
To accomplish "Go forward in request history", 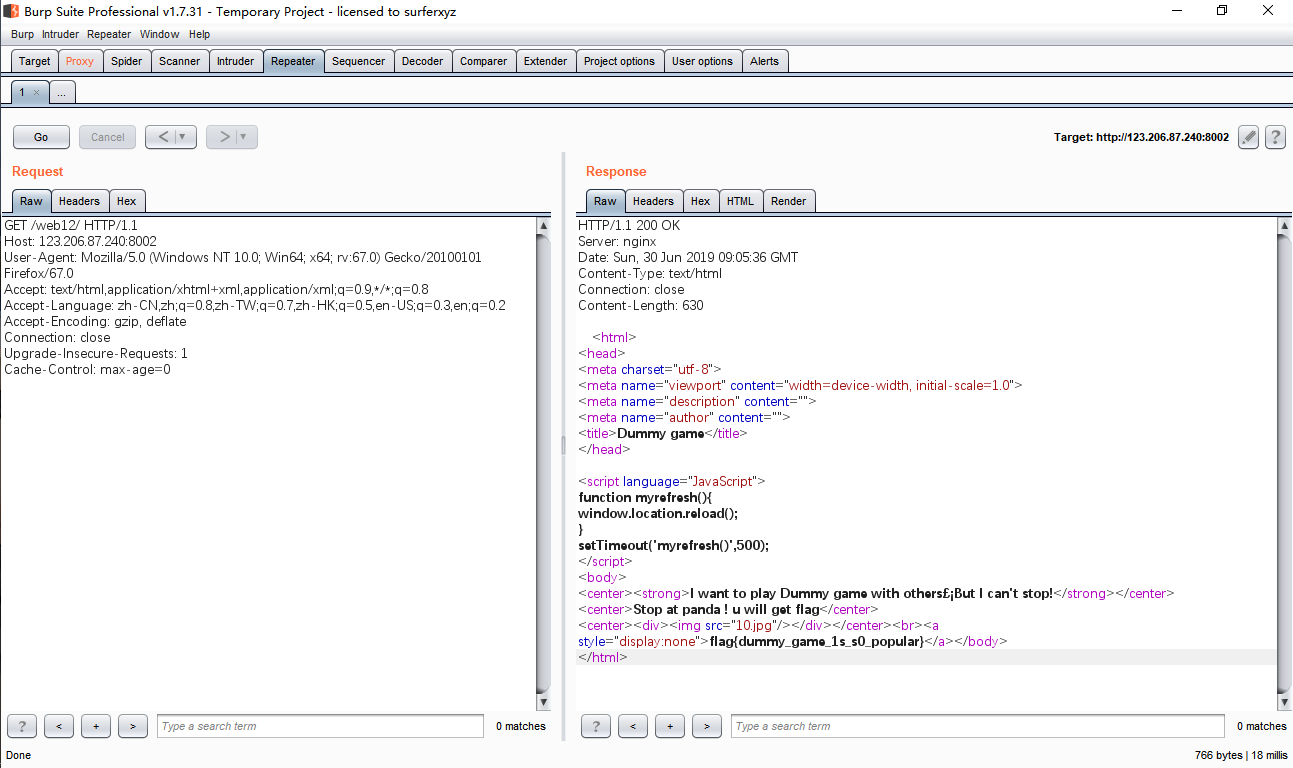I will pos(224,137).
